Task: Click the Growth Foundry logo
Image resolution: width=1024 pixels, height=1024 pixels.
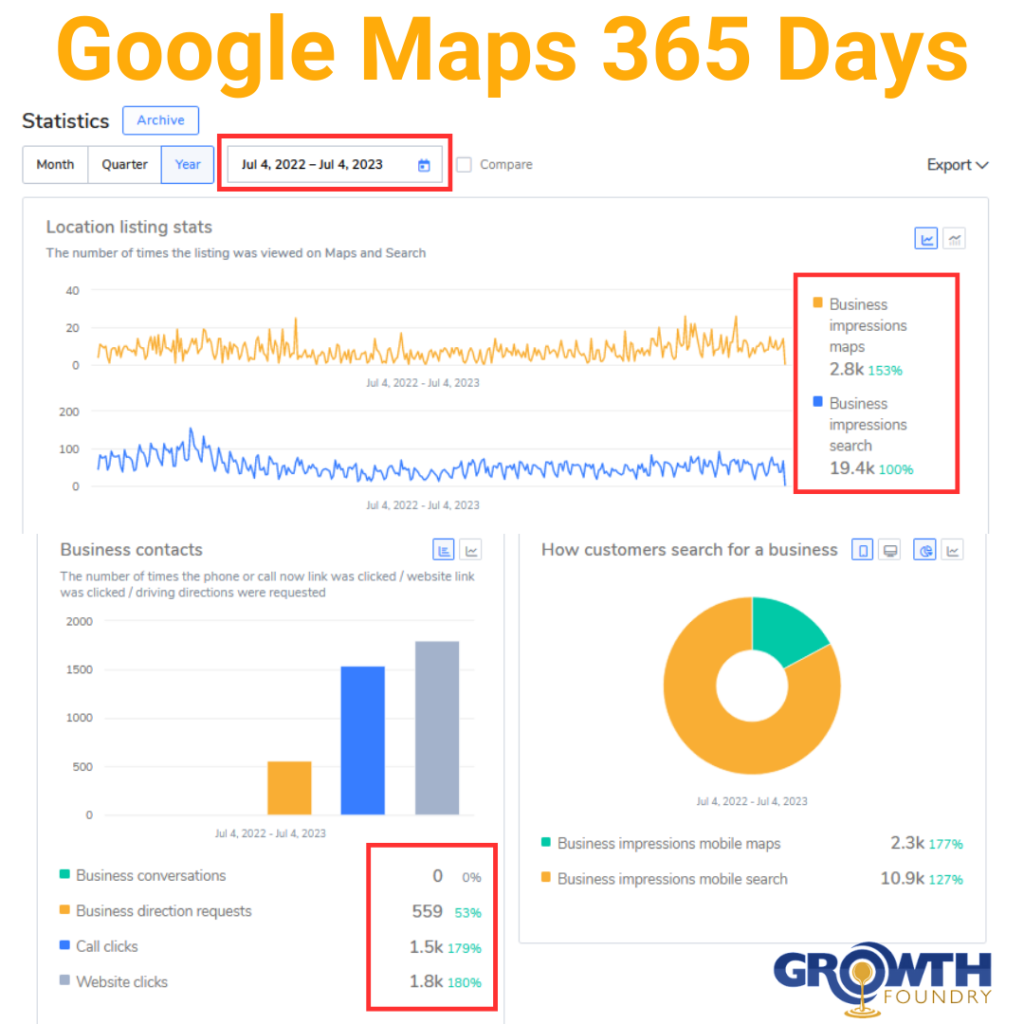Action: coord(883,978)
